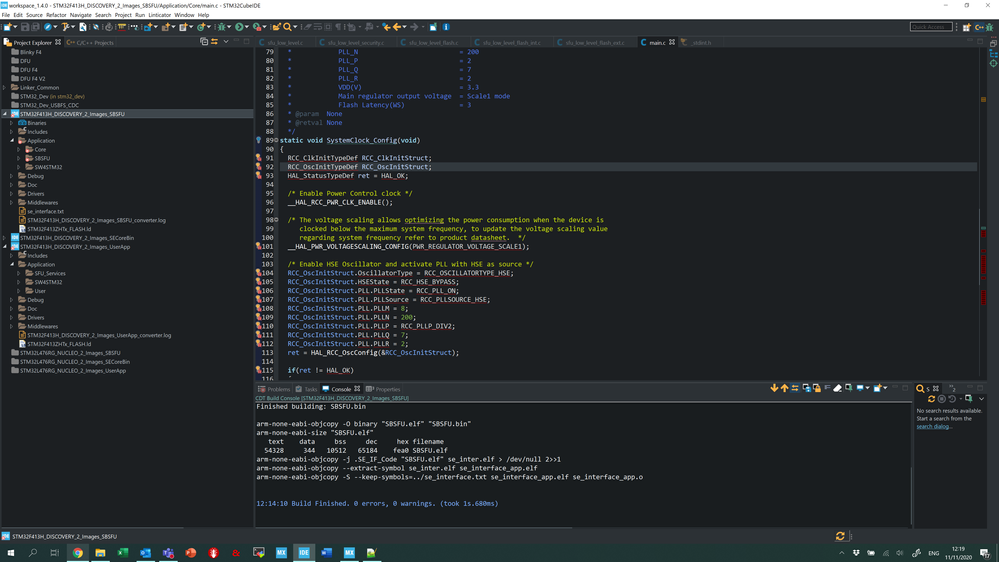Click the search dialog link
The width and height of the screenshot is (999, 562).
pos(933,426)
